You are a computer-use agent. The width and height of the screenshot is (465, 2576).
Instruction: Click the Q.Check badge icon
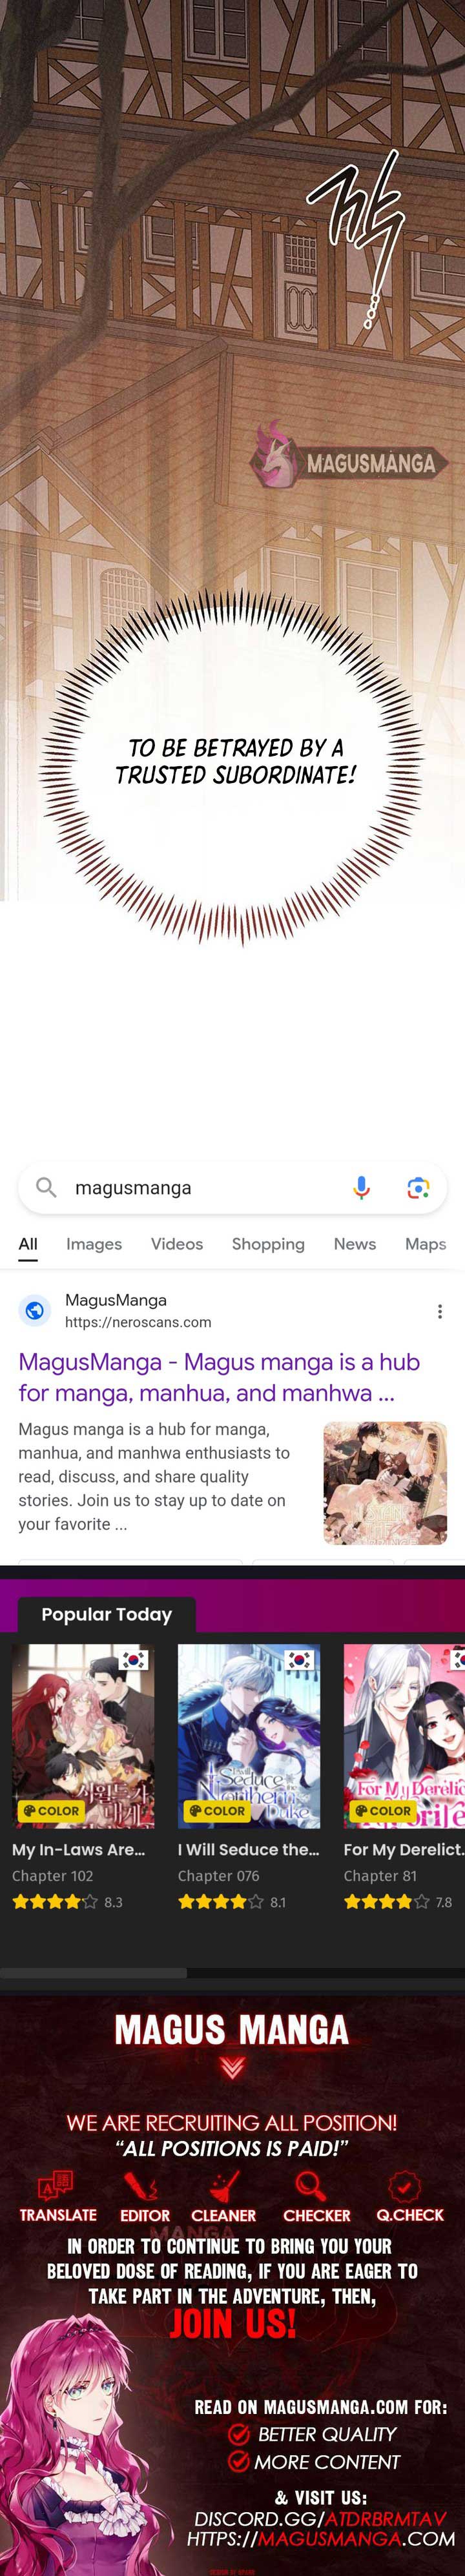coord(404,2185)
